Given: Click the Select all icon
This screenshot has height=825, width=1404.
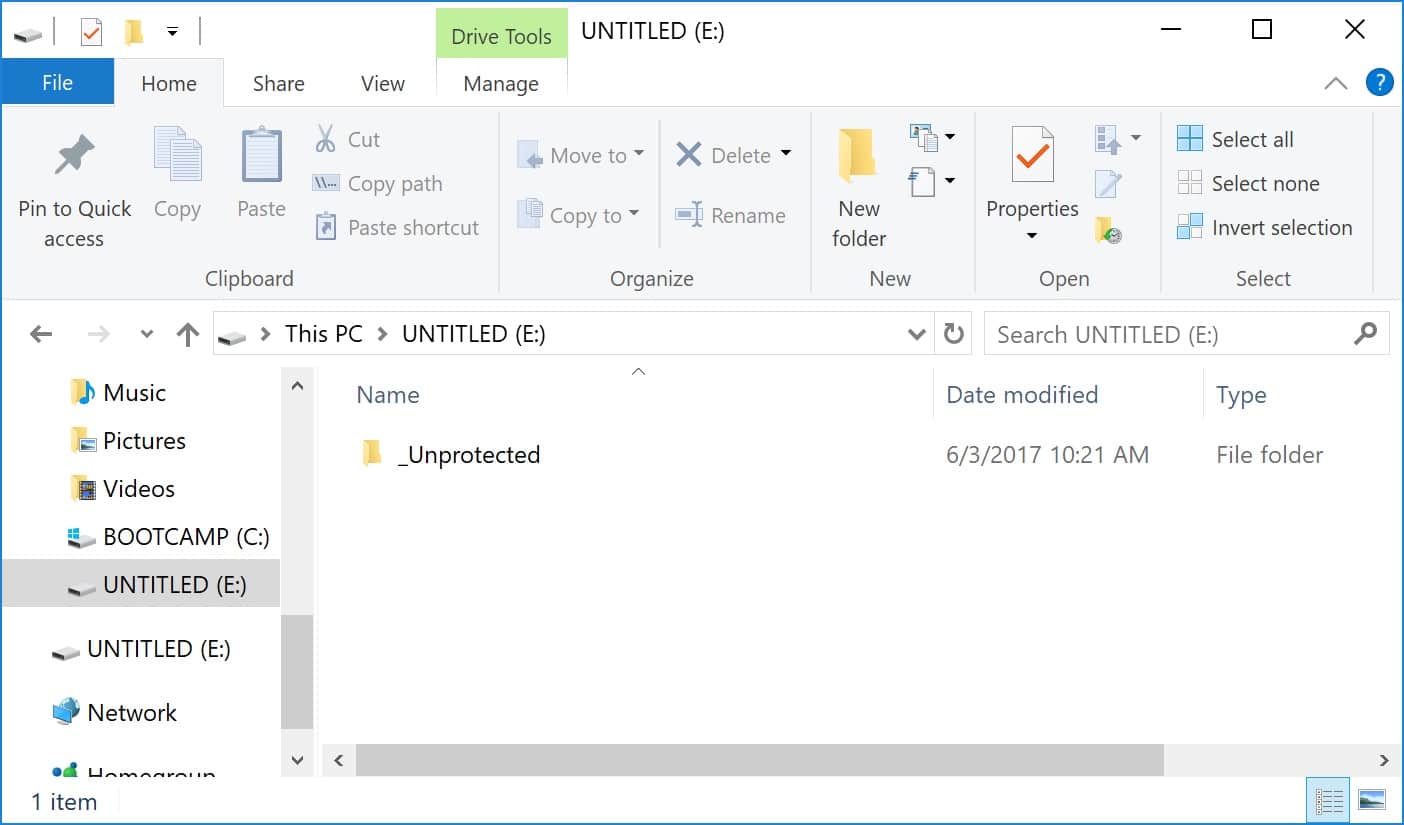Looking at the screenshot, I should (1190, 139).
